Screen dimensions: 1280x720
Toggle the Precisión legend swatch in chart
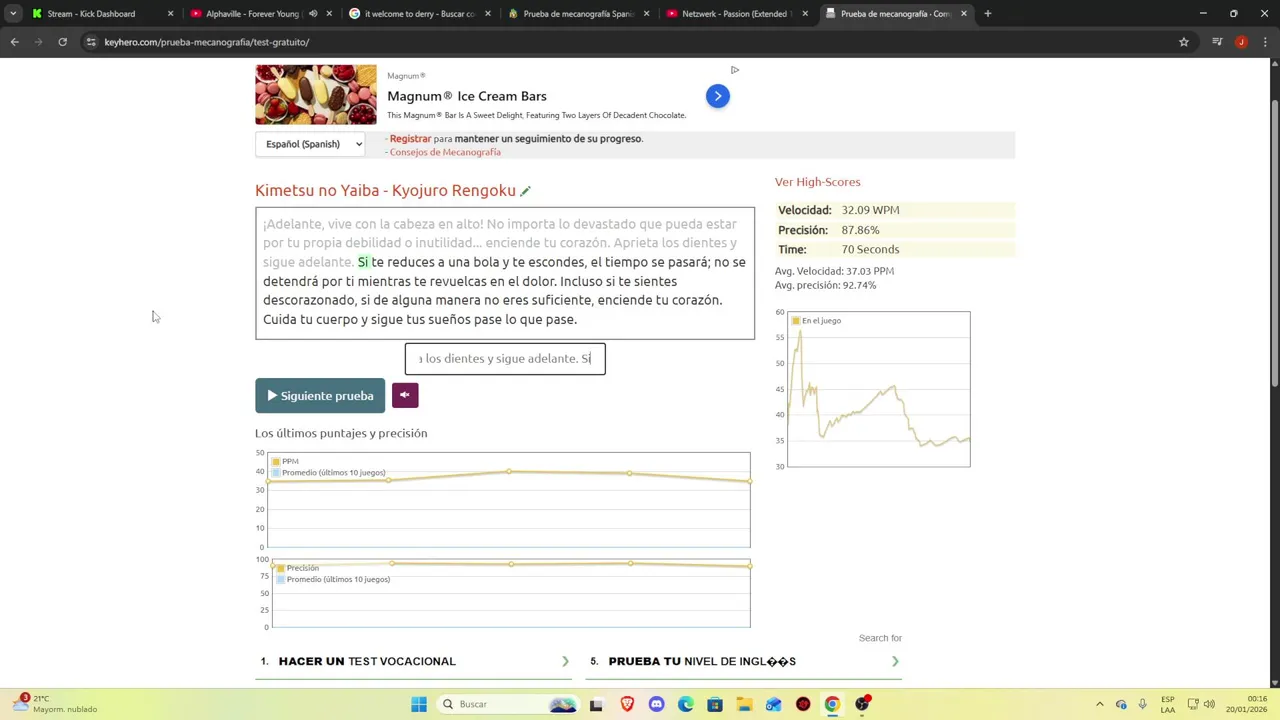(281, 568)
